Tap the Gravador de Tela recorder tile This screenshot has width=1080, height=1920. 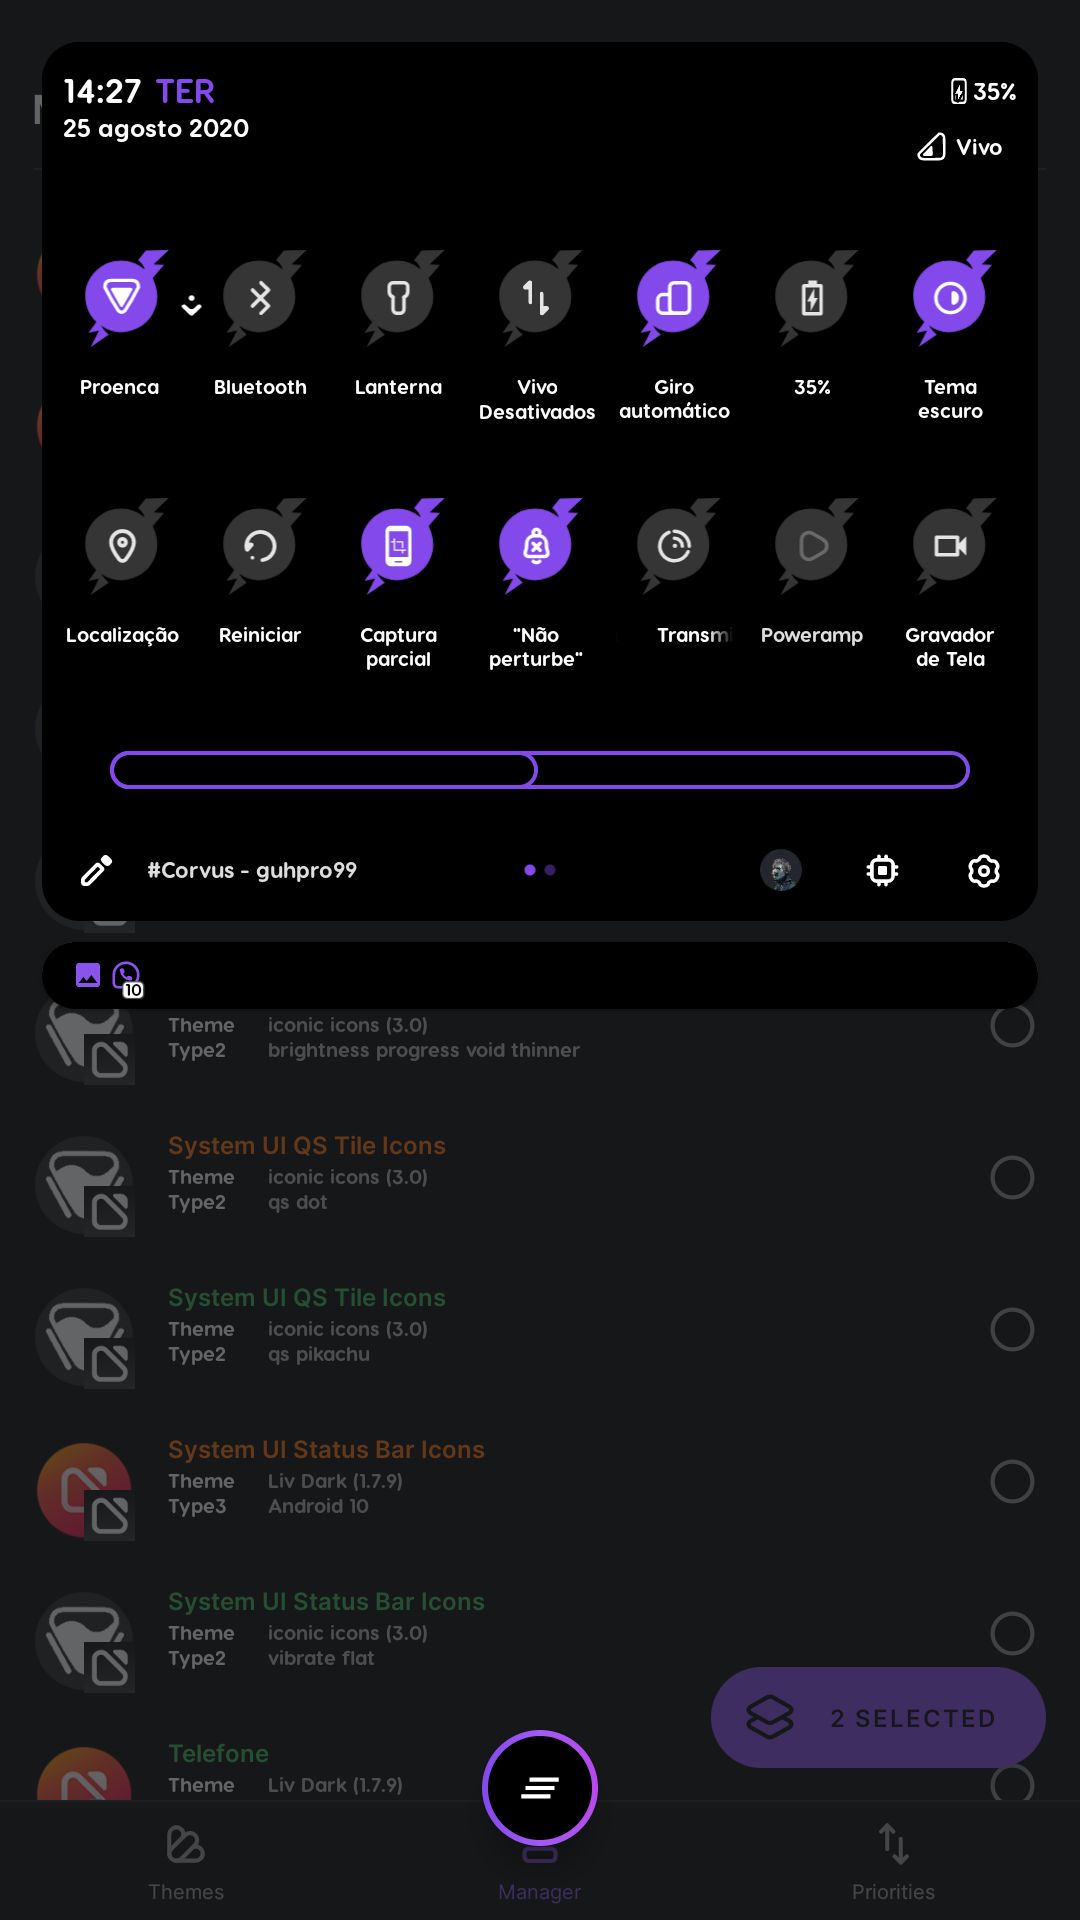click(950, 546)
